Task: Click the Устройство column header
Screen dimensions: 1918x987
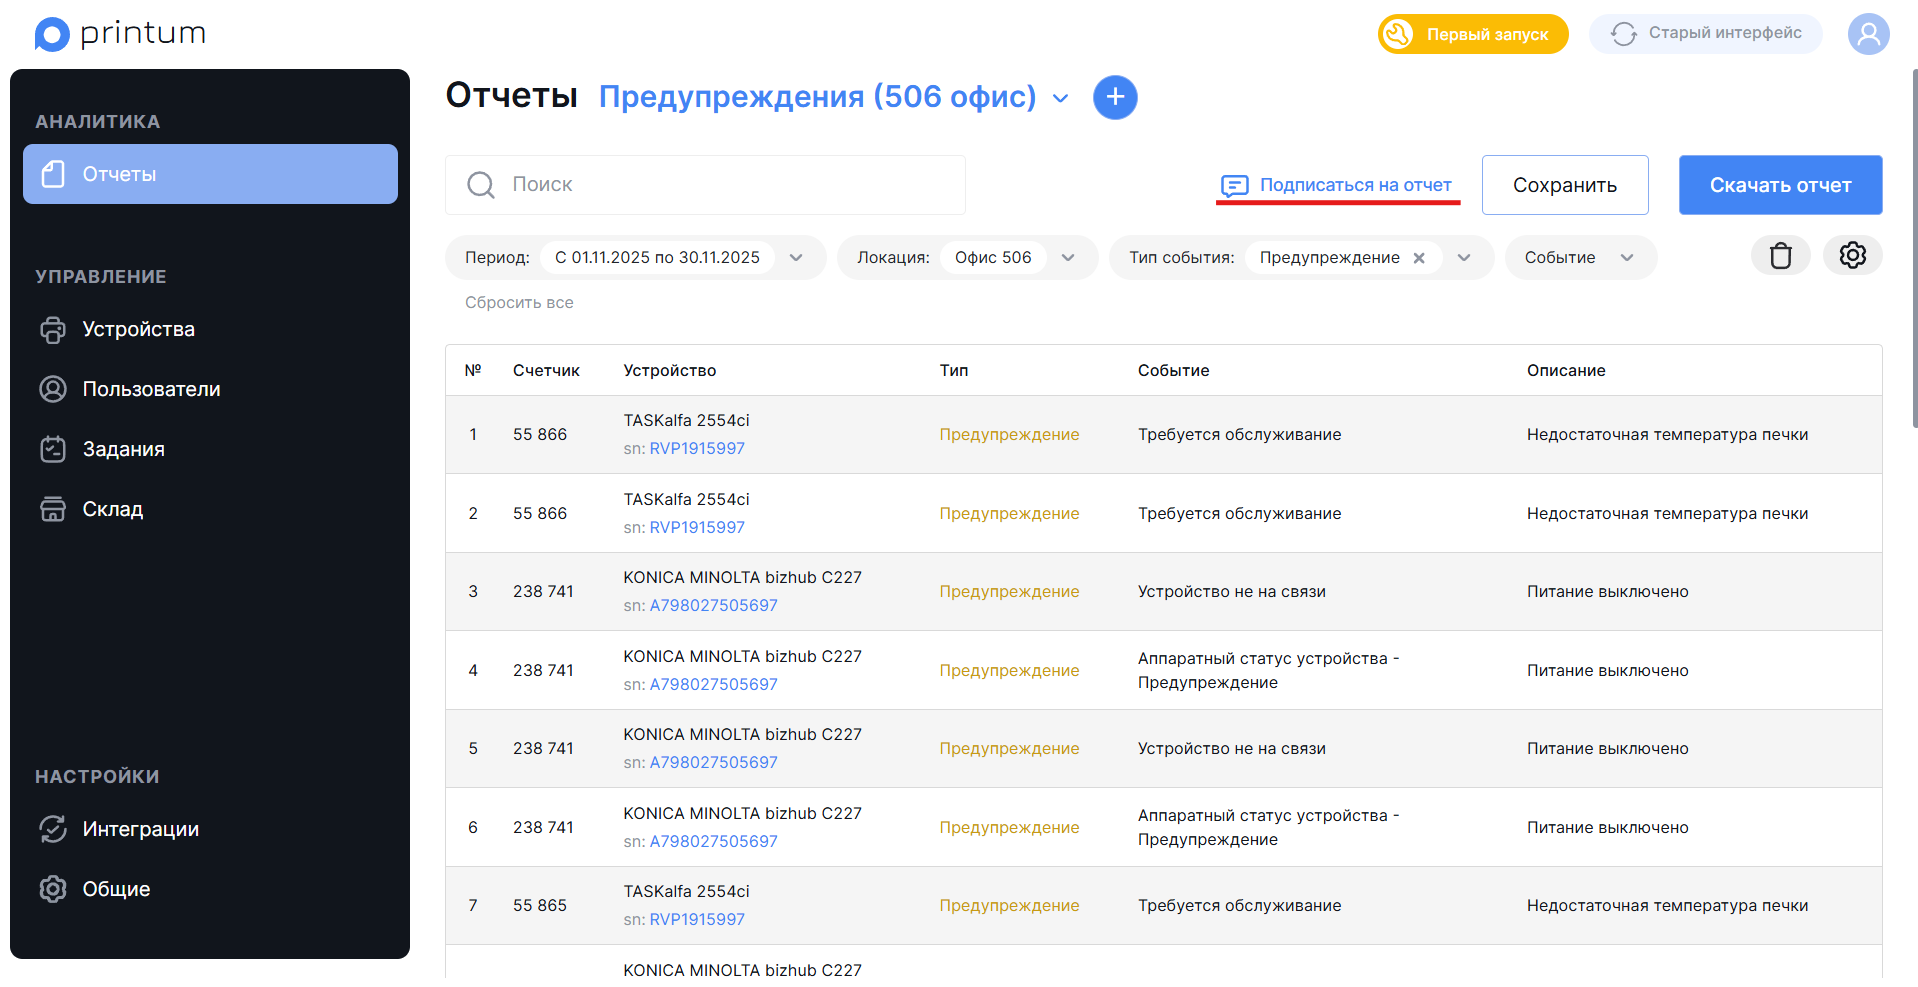Action: point(670,371)
